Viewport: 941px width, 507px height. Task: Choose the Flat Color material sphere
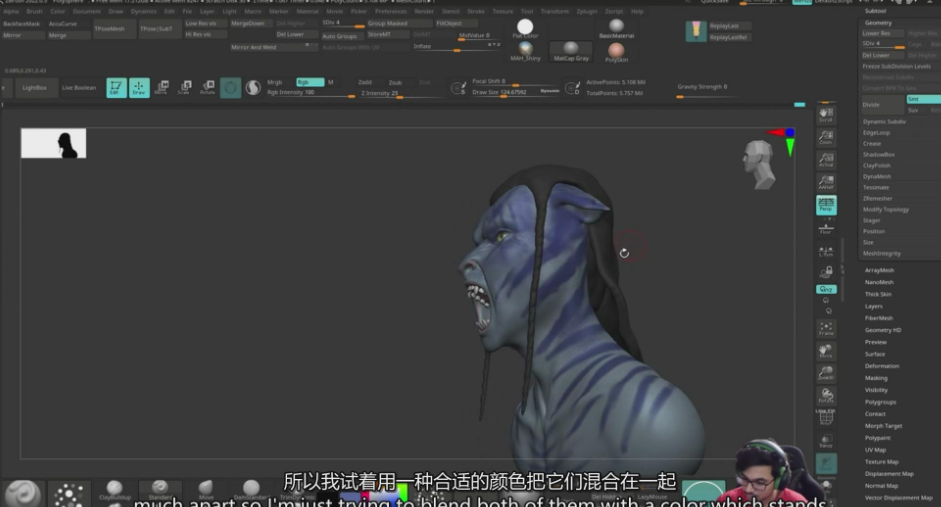tap(525, 28)
